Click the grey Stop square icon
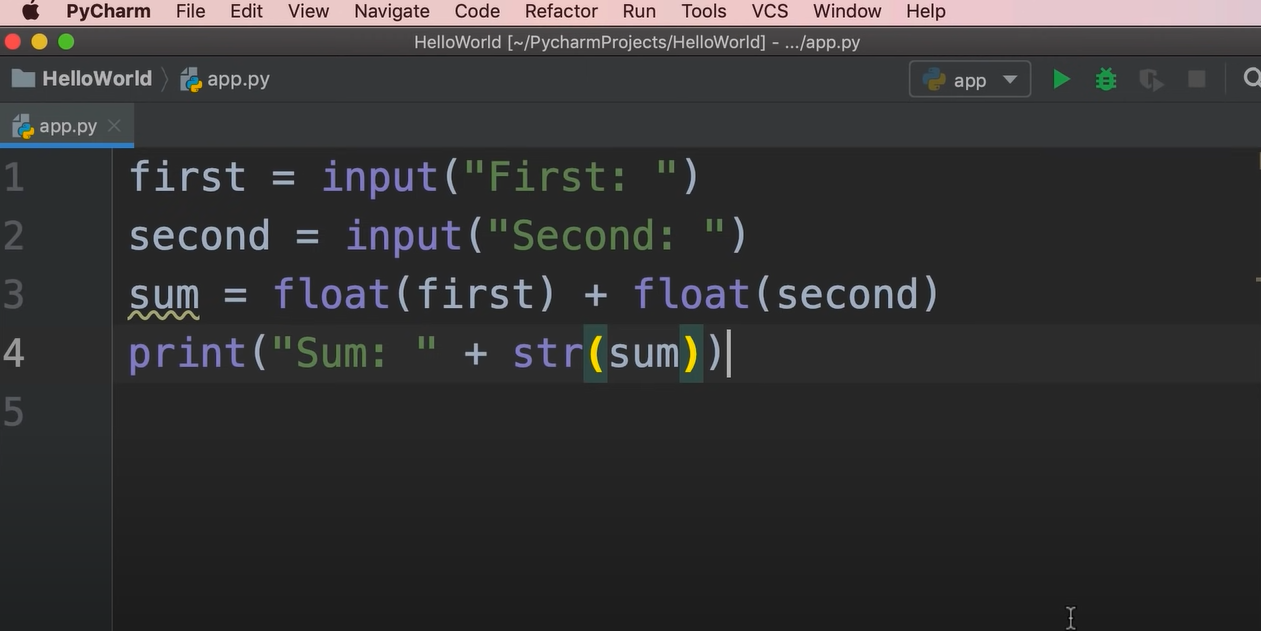This screenshot has height=631, width=1261. coord(1196,79)
